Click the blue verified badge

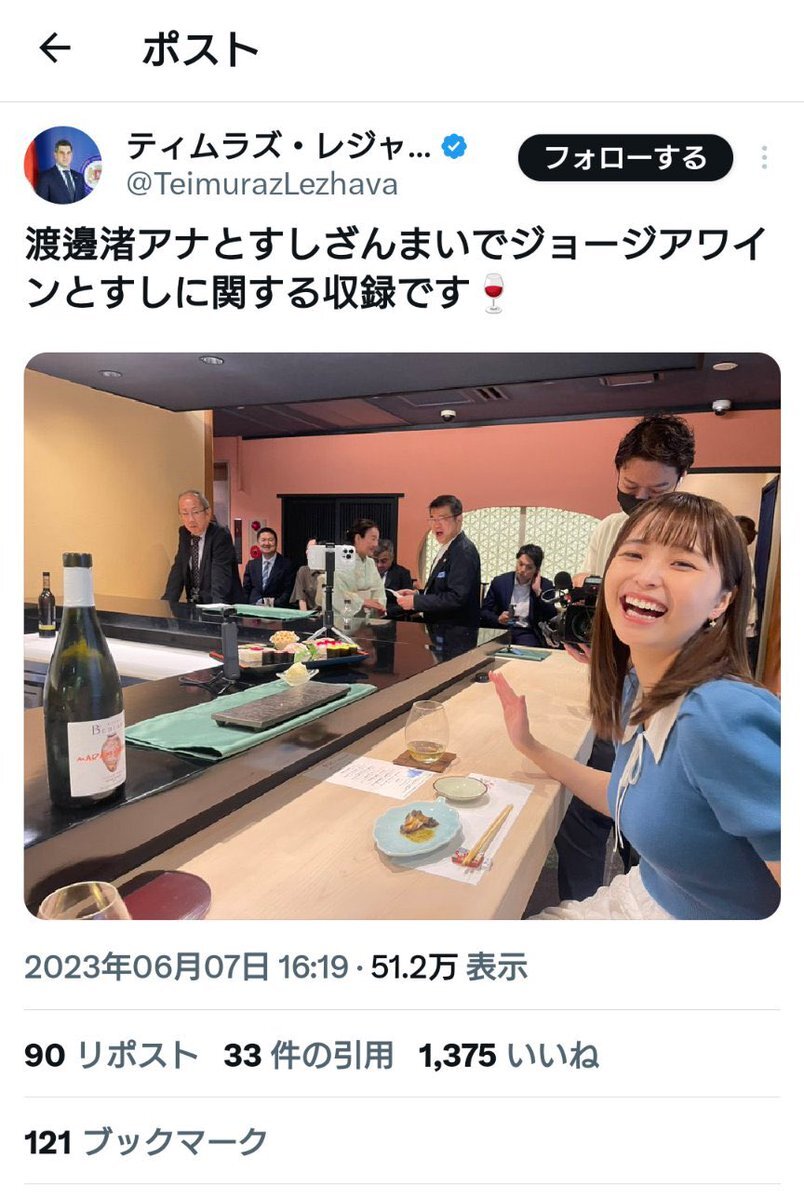[x=454, y=145]
